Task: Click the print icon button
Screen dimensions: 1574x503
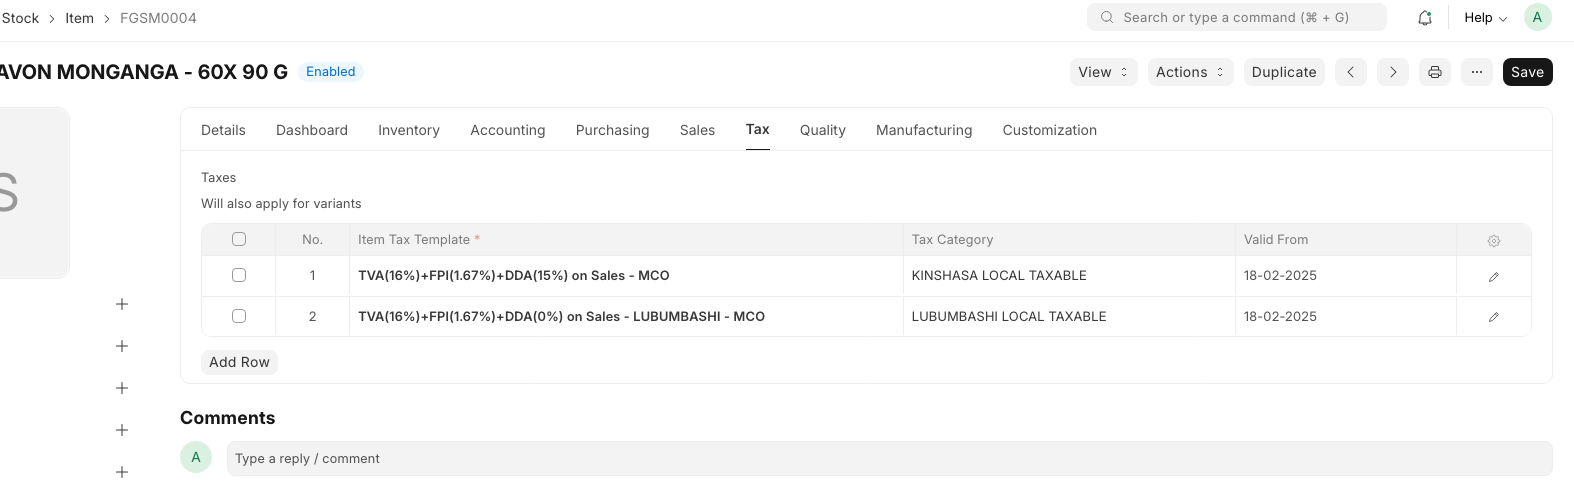Action: [1434, 72]
